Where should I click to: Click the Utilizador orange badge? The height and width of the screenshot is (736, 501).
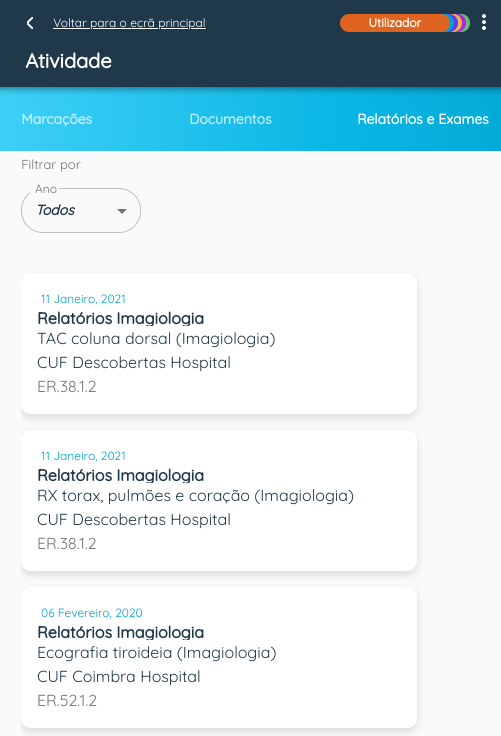click(394, 23)
